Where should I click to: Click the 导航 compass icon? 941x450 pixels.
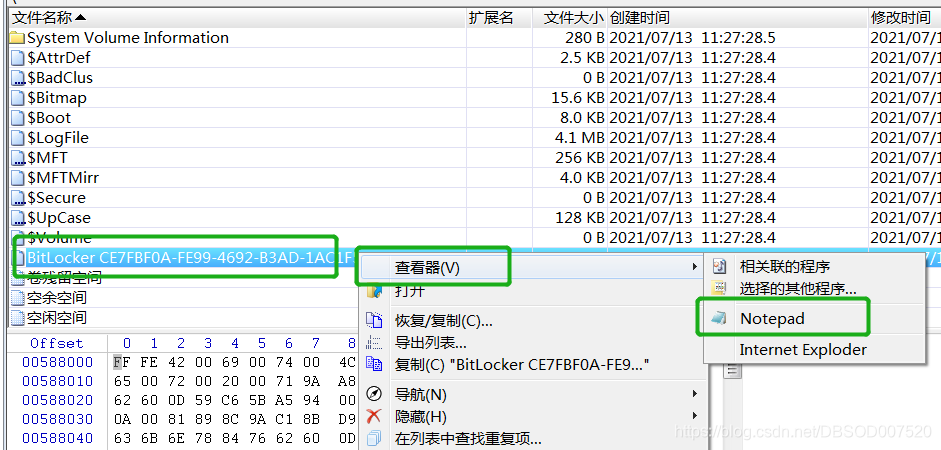374,394
